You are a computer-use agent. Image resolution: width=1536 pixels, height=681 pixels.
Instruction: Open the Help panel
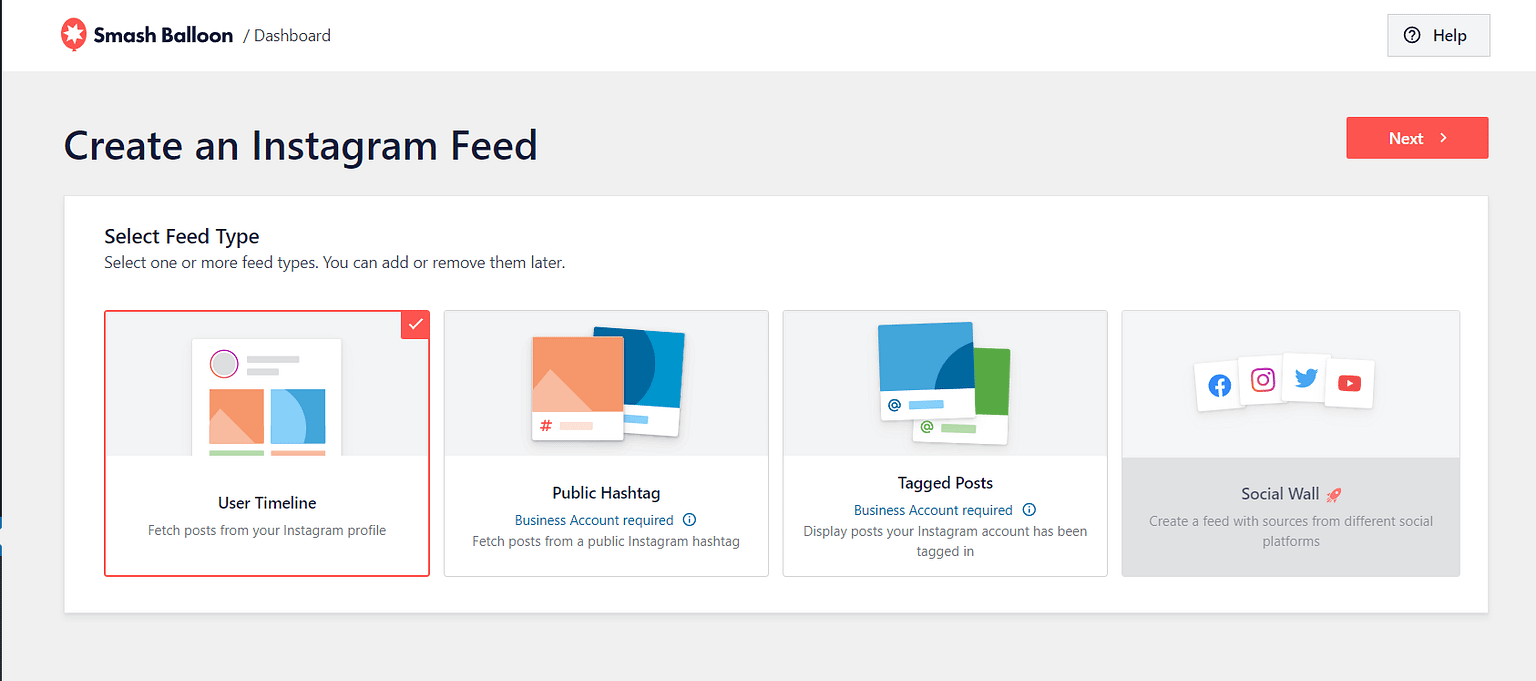pyautogui.click(x=1438, y=35)
